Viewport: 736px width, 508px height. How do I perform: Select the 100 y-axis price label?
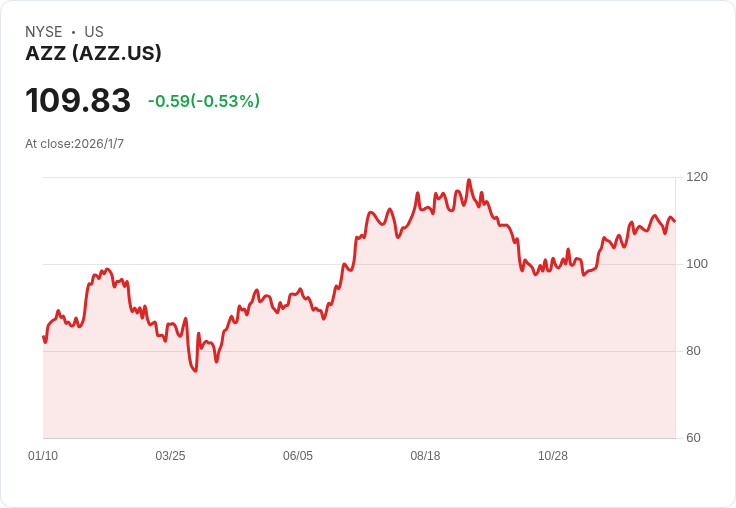click(x=697, y=264)
